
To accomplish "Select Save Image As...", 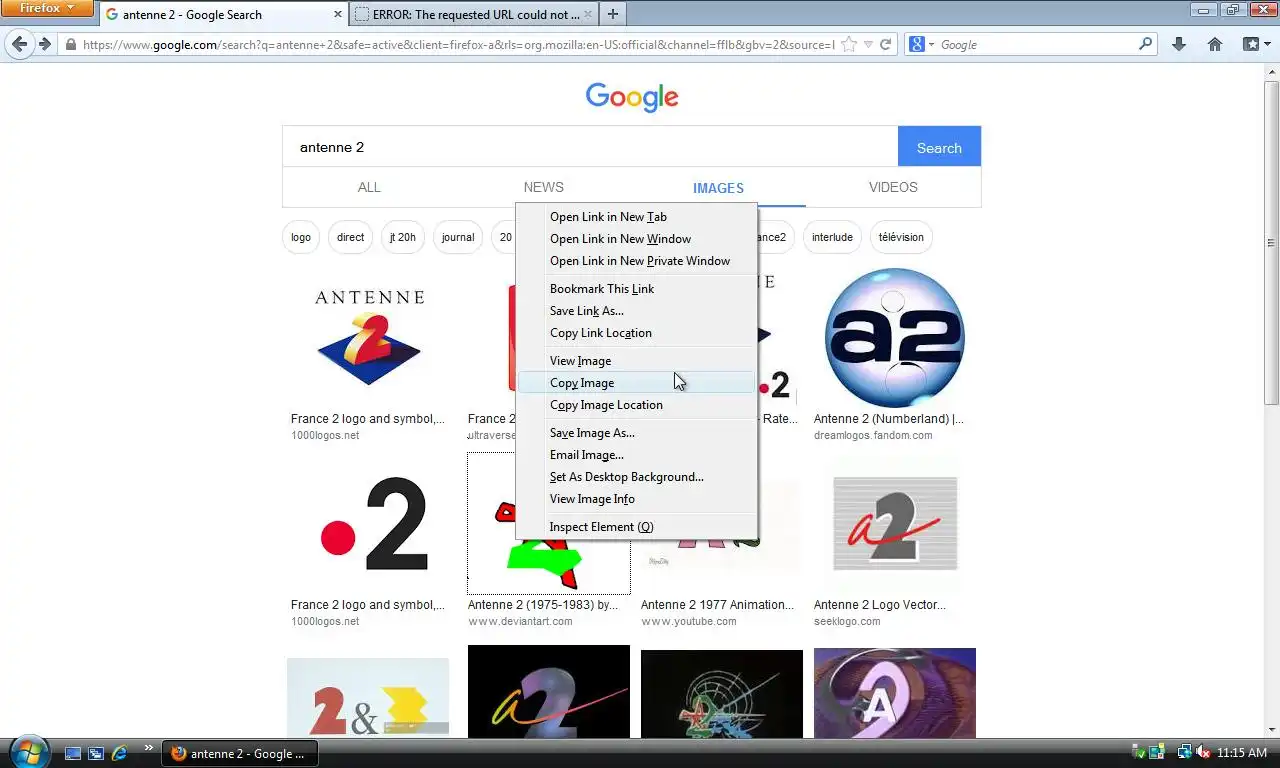I will (x=636, y=433).
